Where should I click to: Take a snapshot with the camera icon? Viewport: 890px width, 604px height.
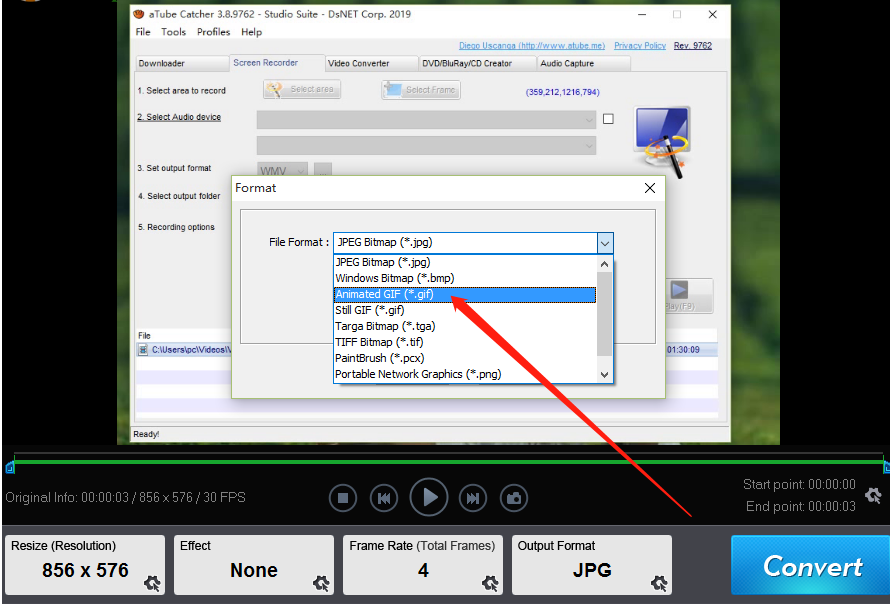514,497
